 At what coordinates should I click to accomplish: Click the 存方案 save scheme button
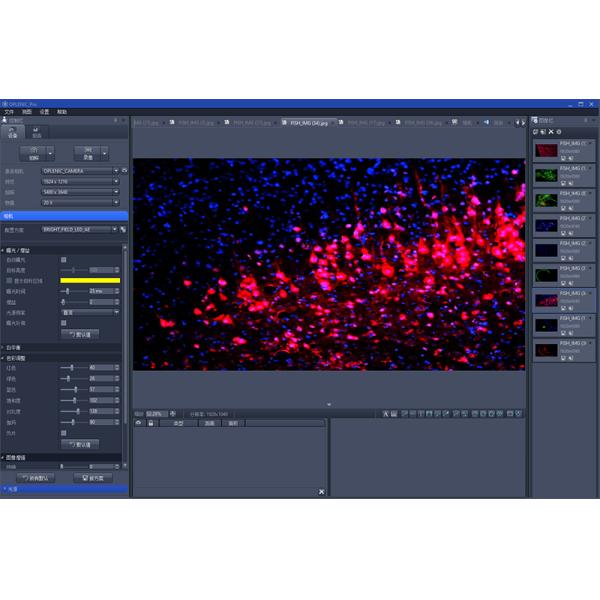93,478
